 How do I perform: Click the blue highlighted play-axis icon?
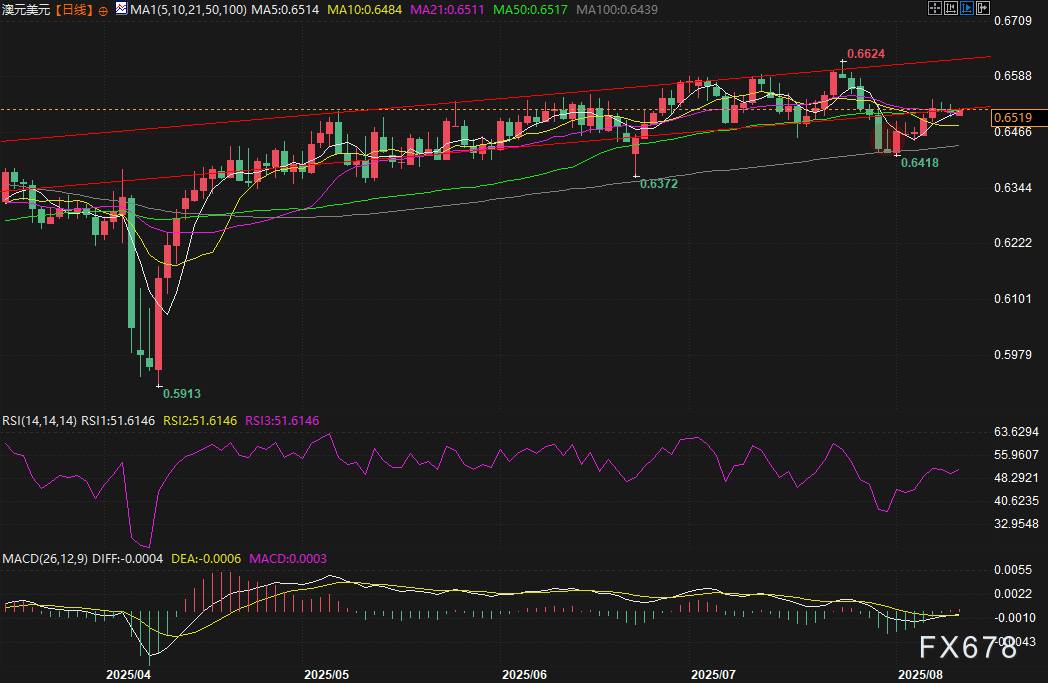tap(968, 8)
